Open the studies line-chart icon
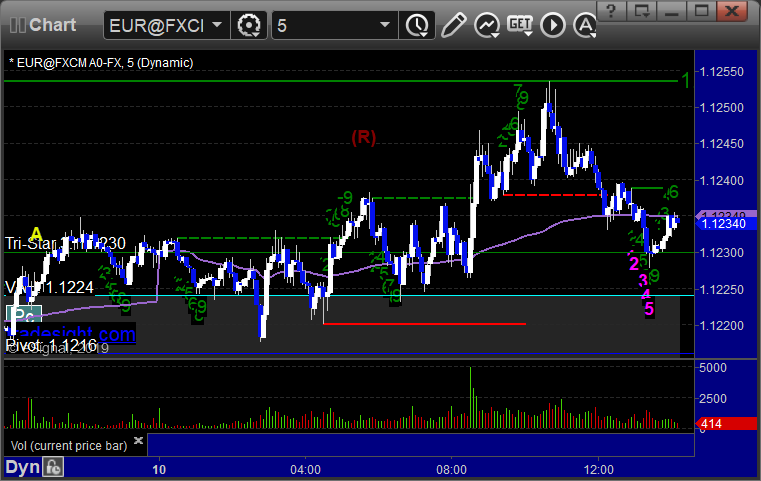761x481 pixels. click(x=487, y=25)
